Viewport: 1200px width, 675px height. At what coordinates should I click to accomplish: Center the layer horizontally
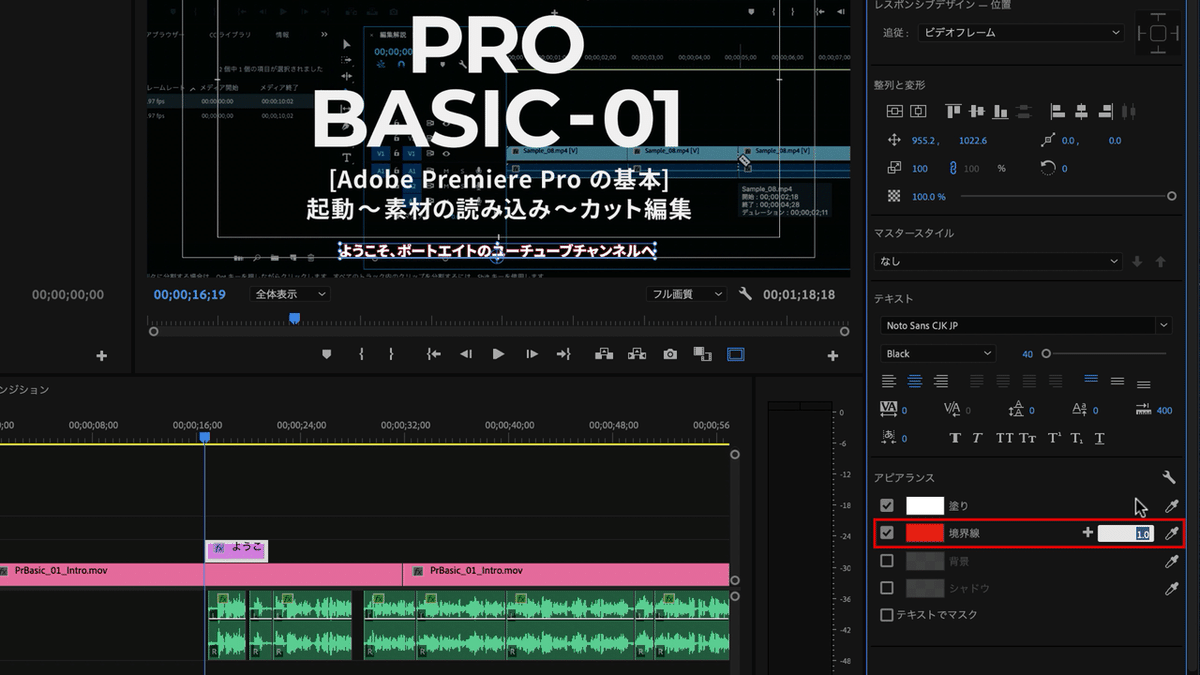pyautogui.click(x=919, y=112)
